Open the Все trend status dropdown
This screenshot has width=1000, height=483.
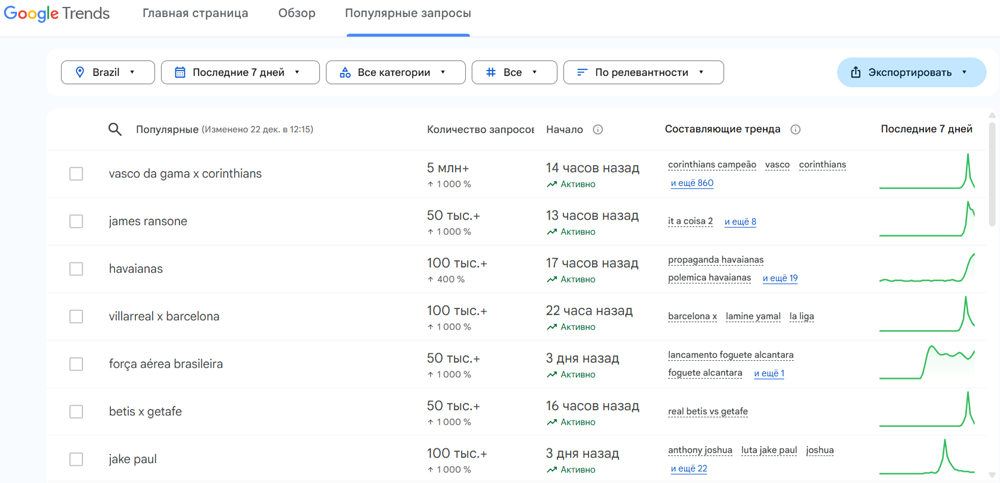click(x=514, y=72)
